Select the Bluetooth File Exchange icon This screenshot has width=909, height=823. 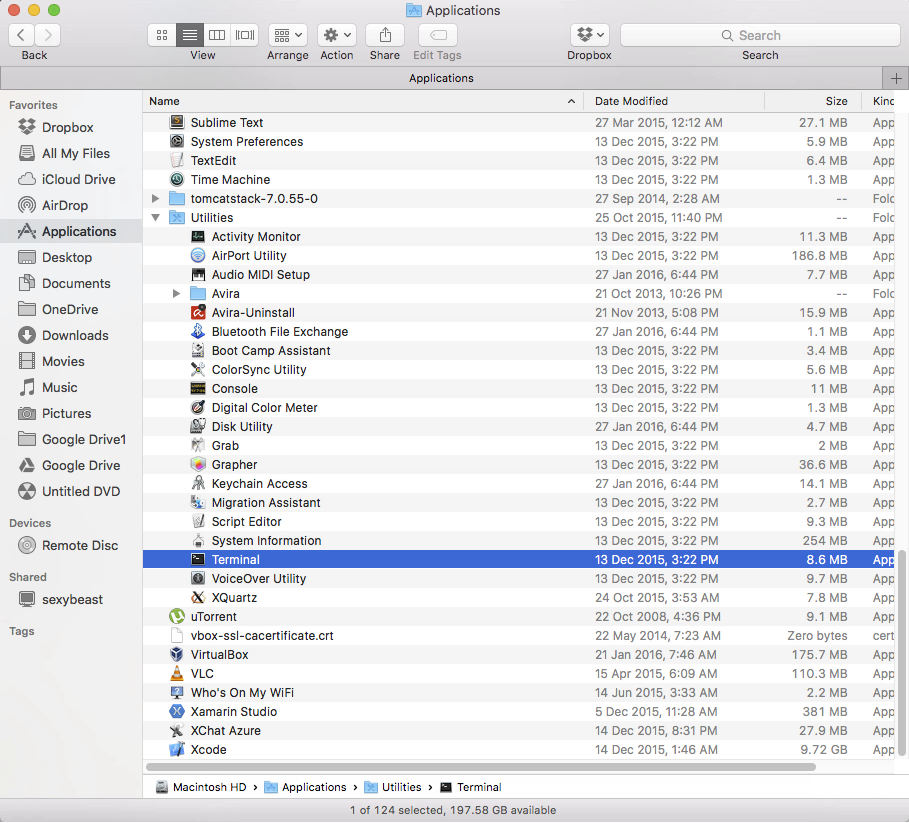coord(198,332)
